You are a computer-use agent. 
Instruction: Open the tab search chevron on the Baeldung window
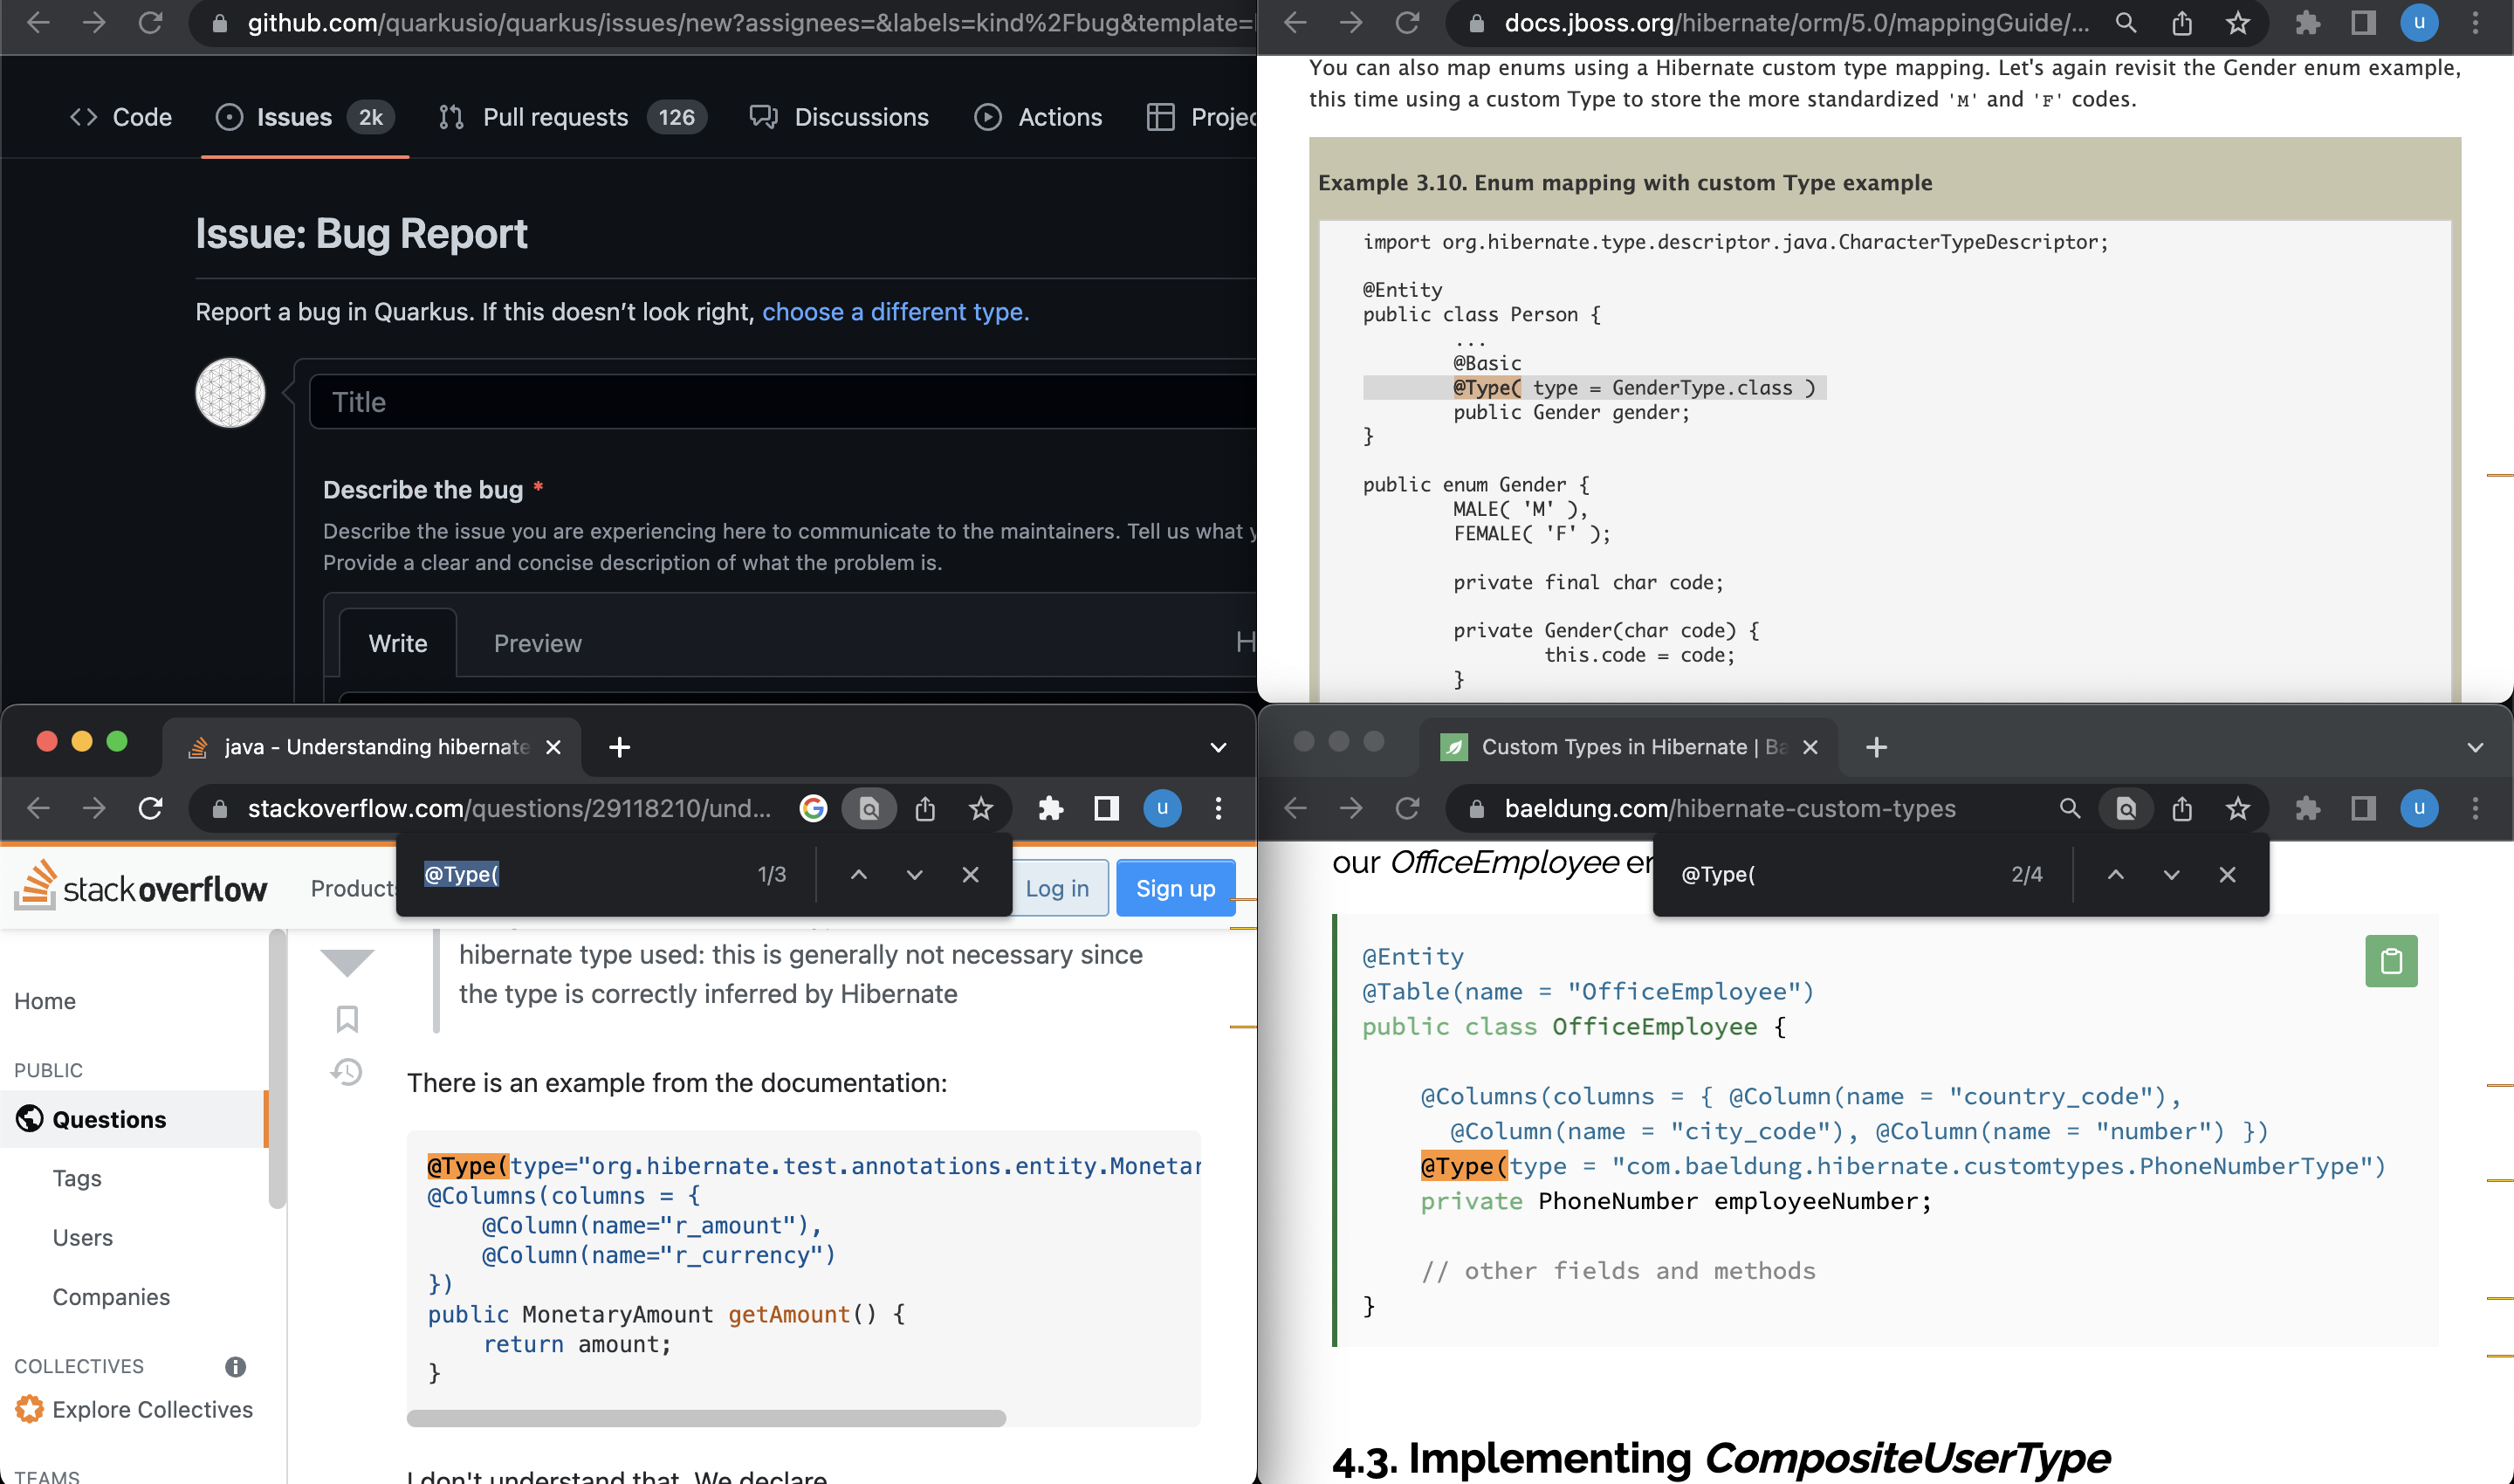tap(2475, 746)
